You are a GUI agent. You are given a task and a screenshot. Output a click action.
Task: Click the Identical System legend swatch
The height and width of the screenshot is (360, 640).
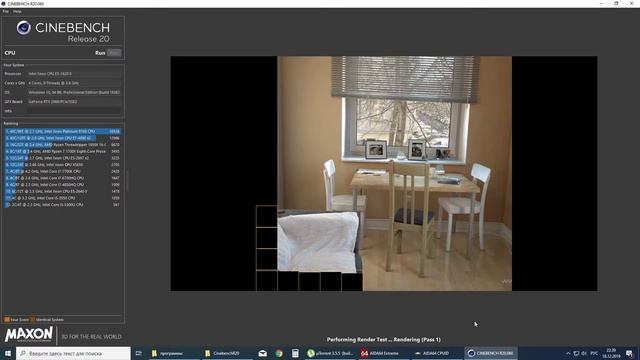[32, 320]
